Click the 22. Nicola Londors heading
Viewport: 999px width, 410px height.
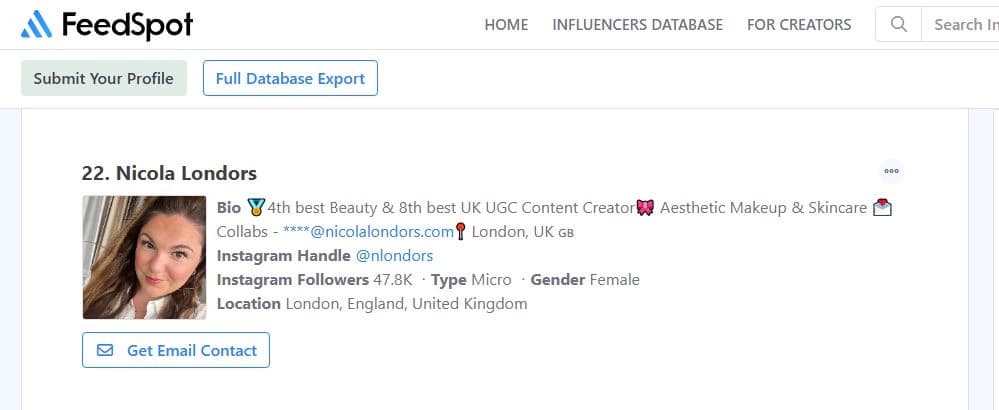click(x=169, y=173)
